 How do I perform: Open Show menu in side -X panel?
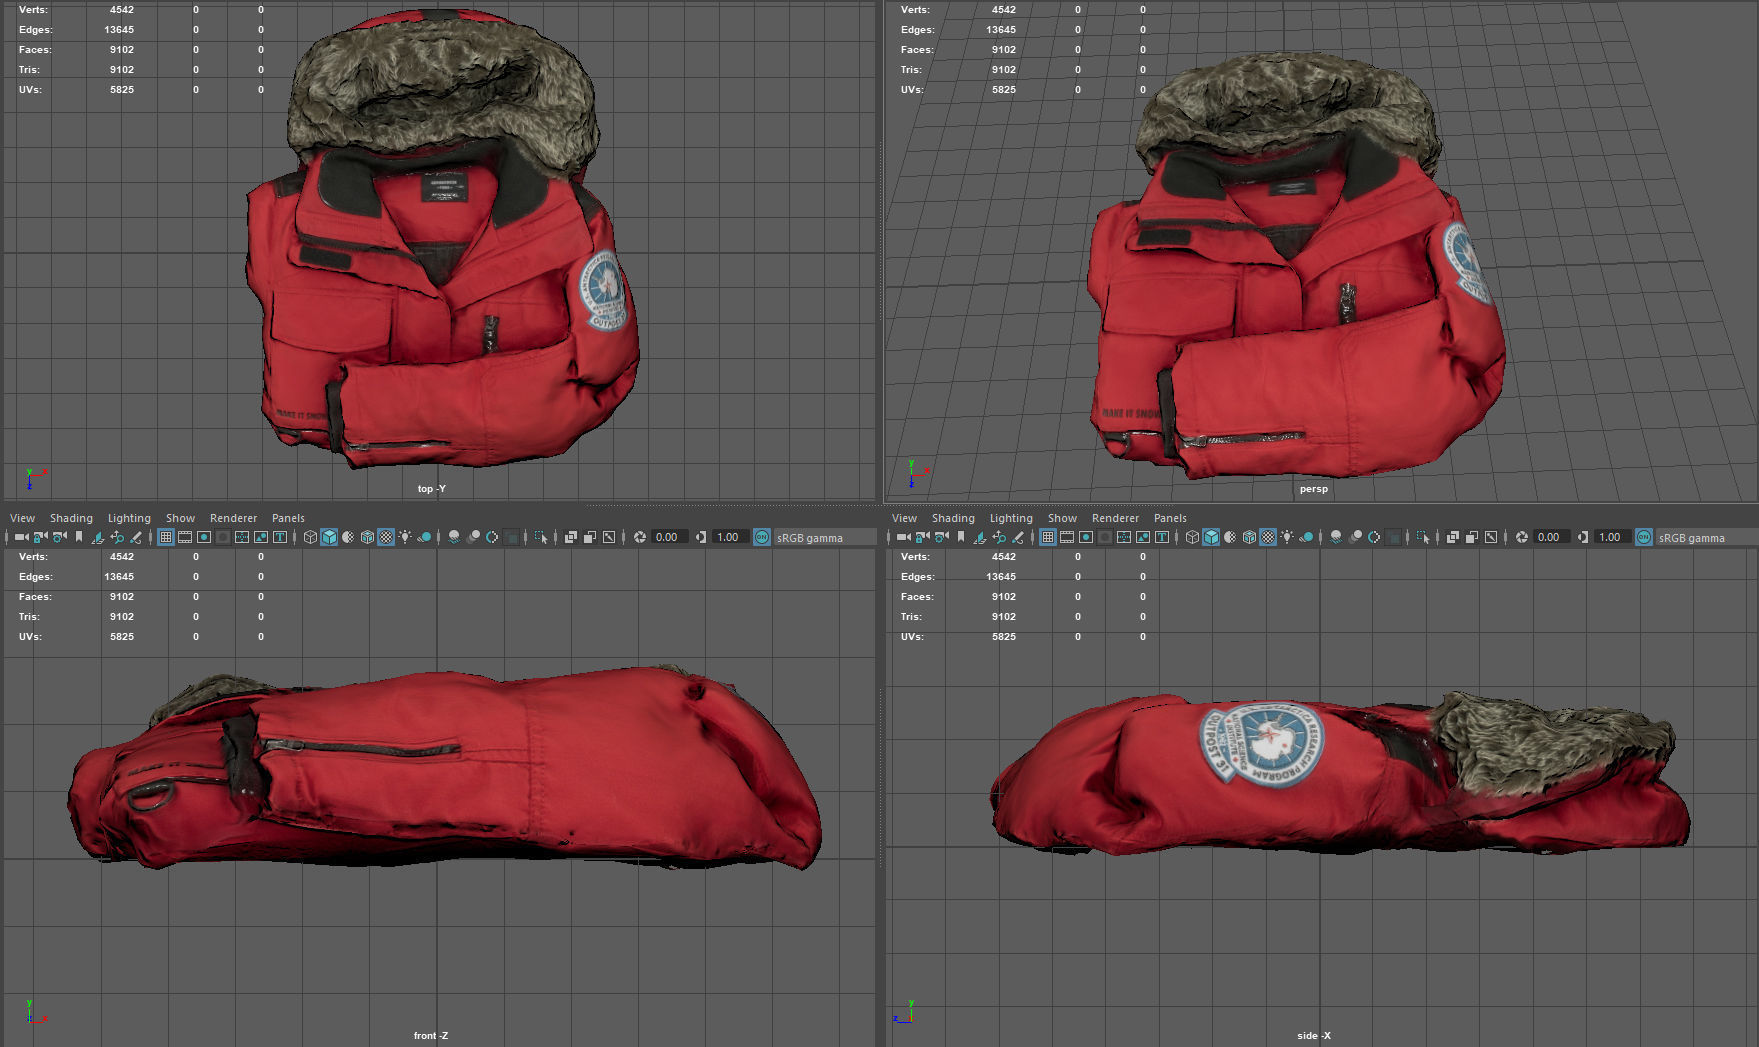point(1062,518)
